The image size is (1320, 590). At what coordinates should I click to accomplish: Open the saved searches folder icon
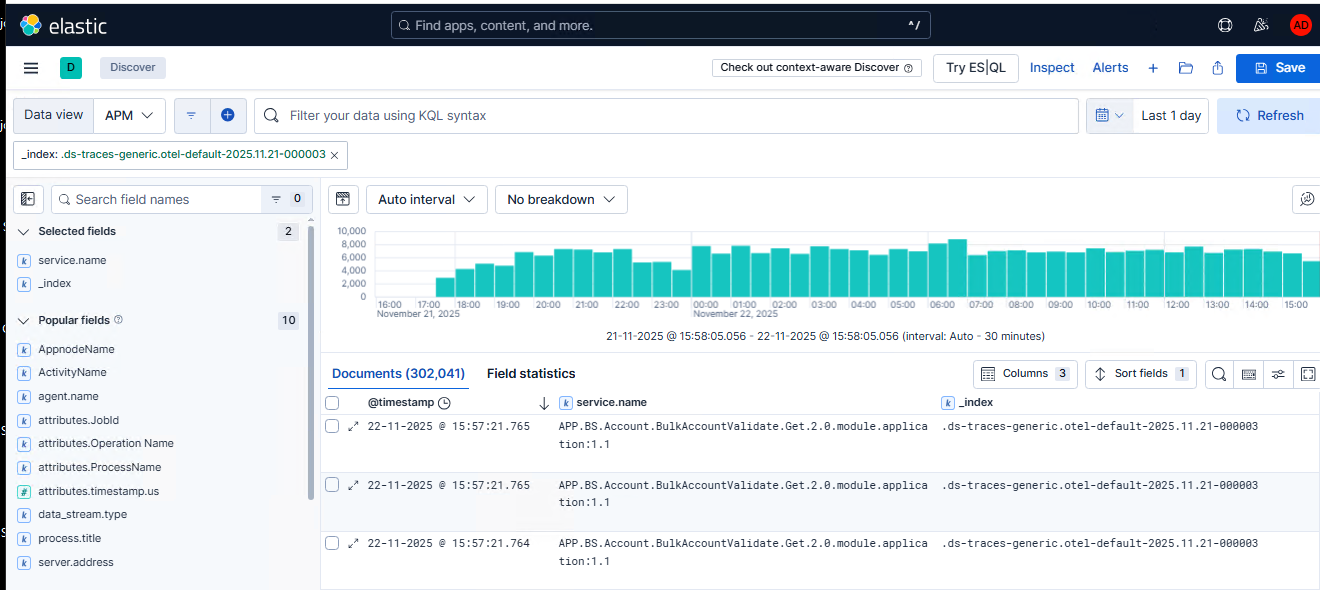1185,68
